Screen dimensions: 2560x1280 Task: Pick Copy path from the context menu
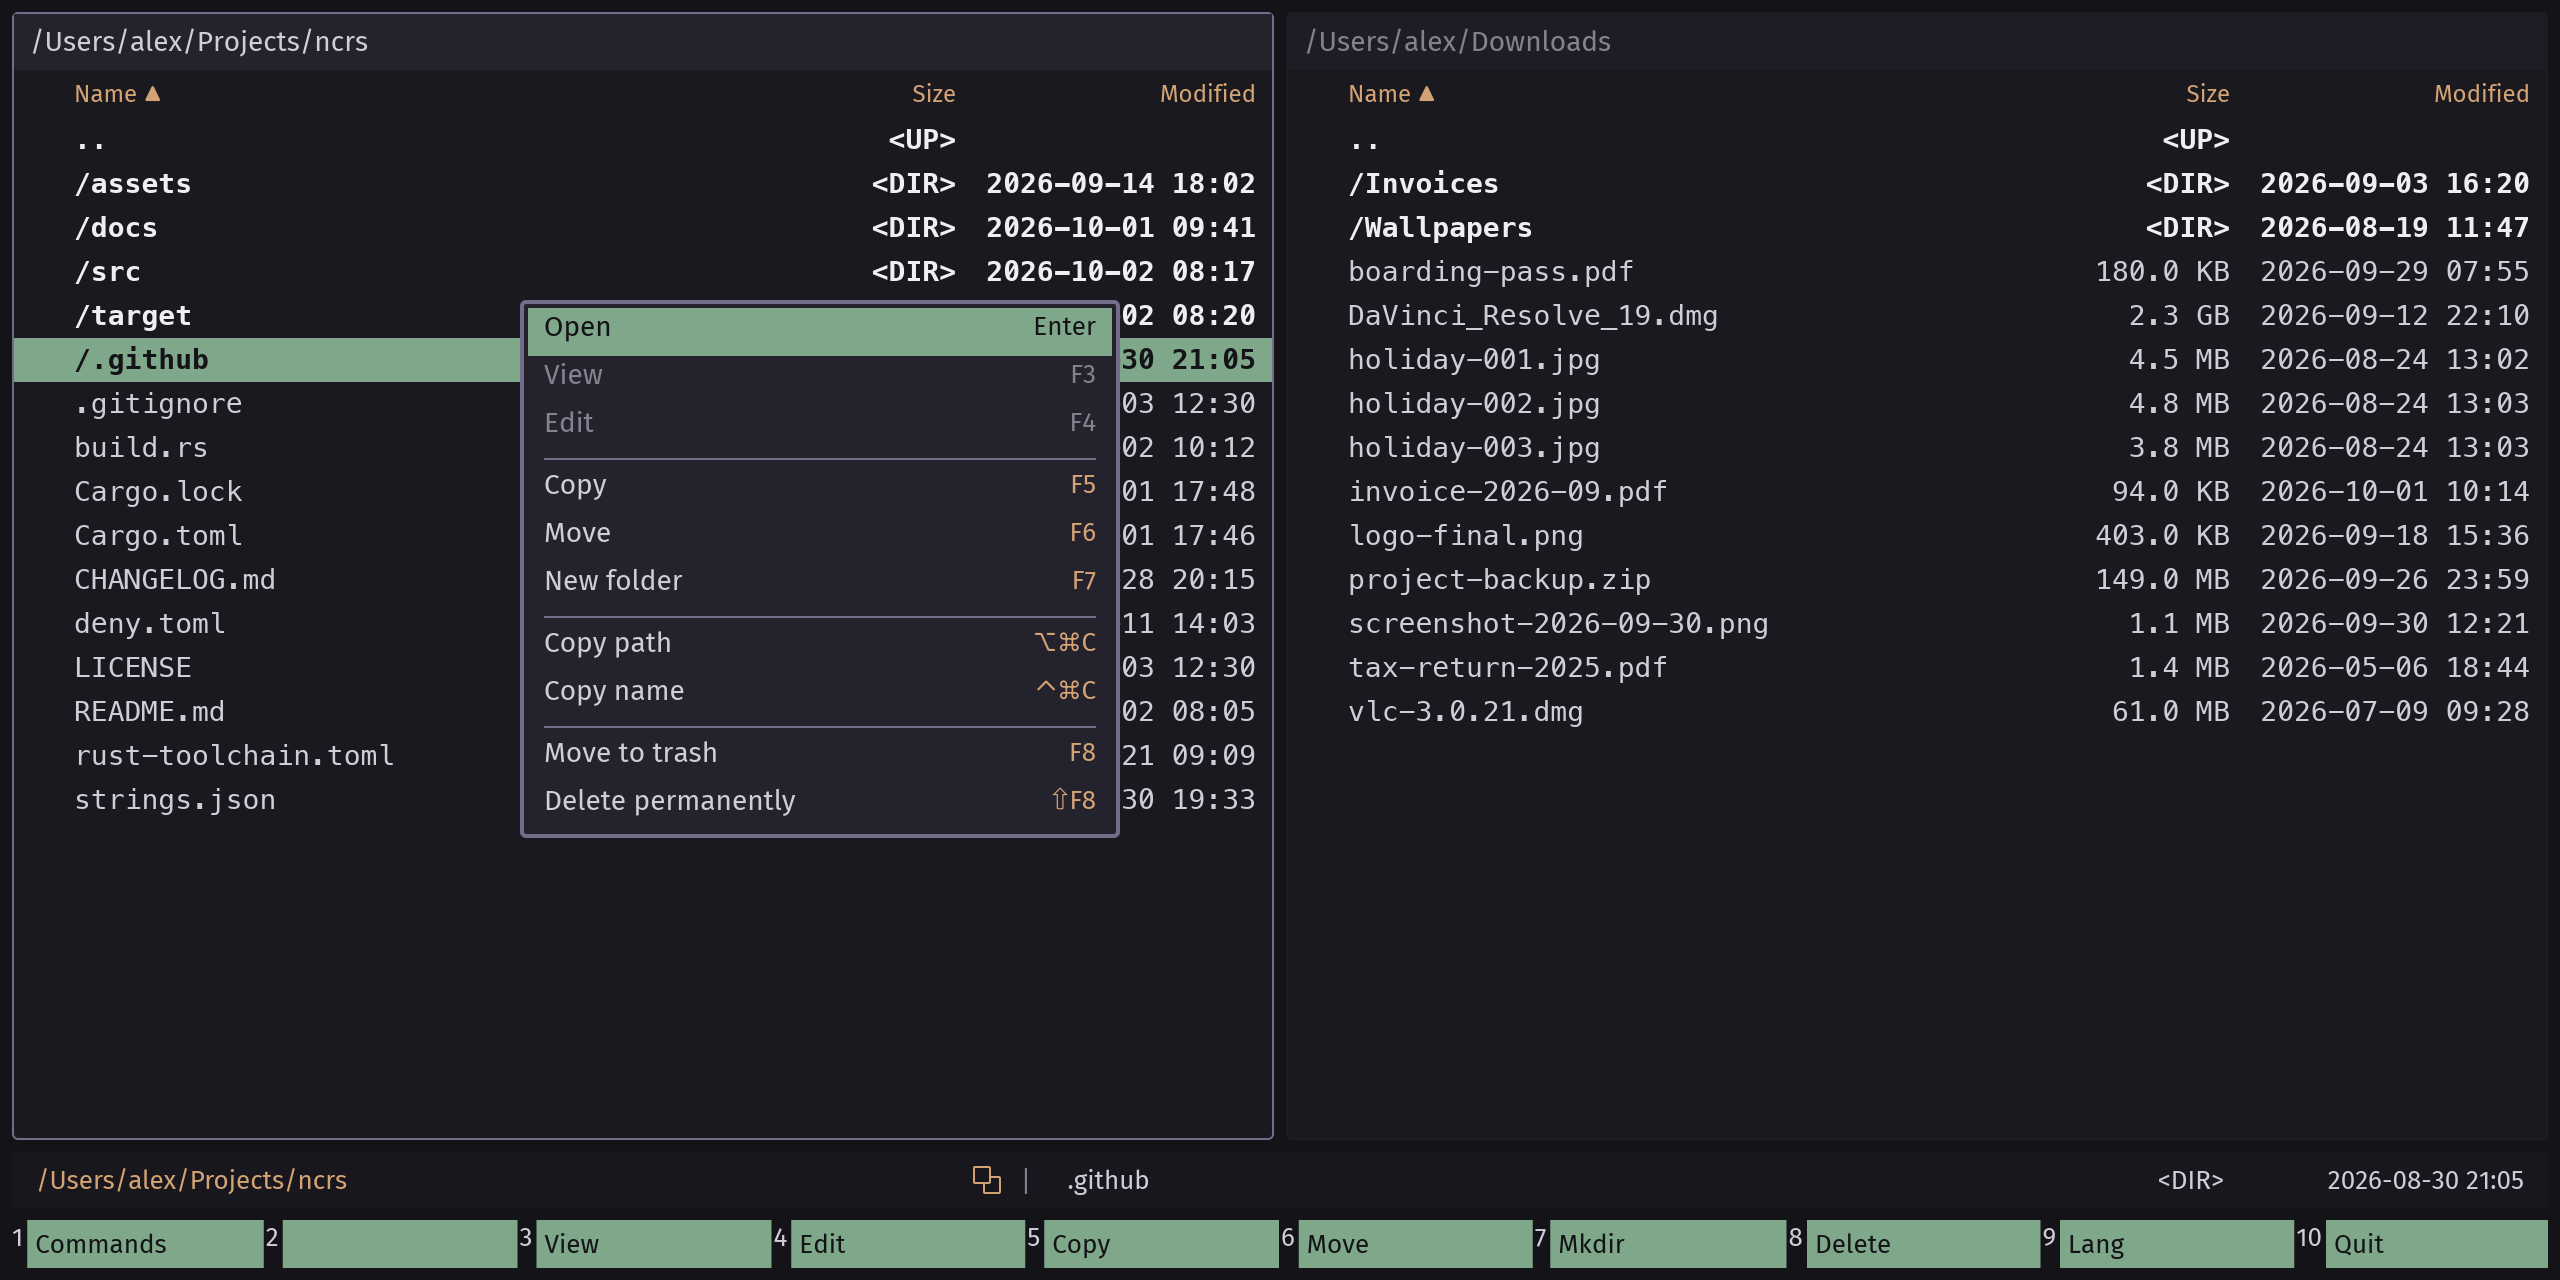pos(819,643)
